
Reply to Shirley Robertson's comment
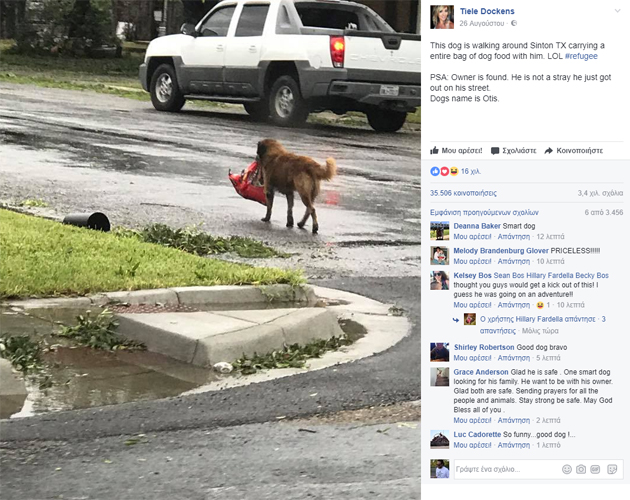tap(513, 358)
